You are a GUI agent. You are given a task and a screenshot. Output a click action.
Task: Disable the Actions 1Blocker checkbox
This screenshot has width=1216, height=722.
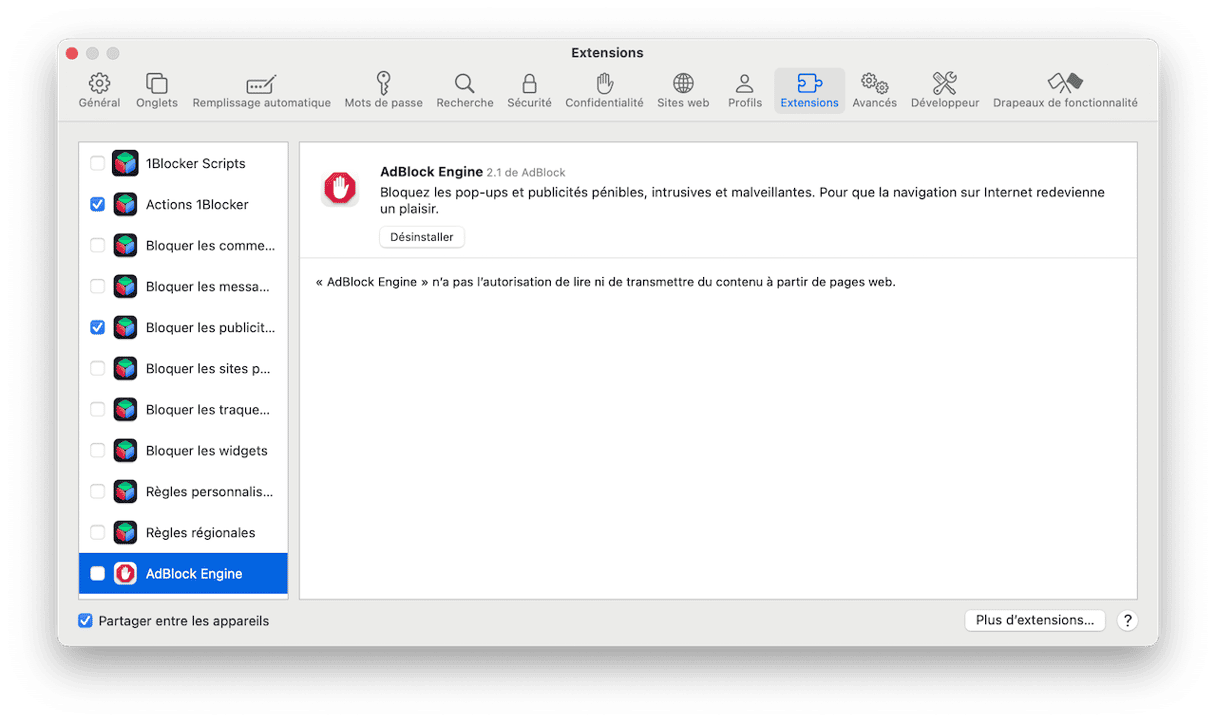point(98,205)
